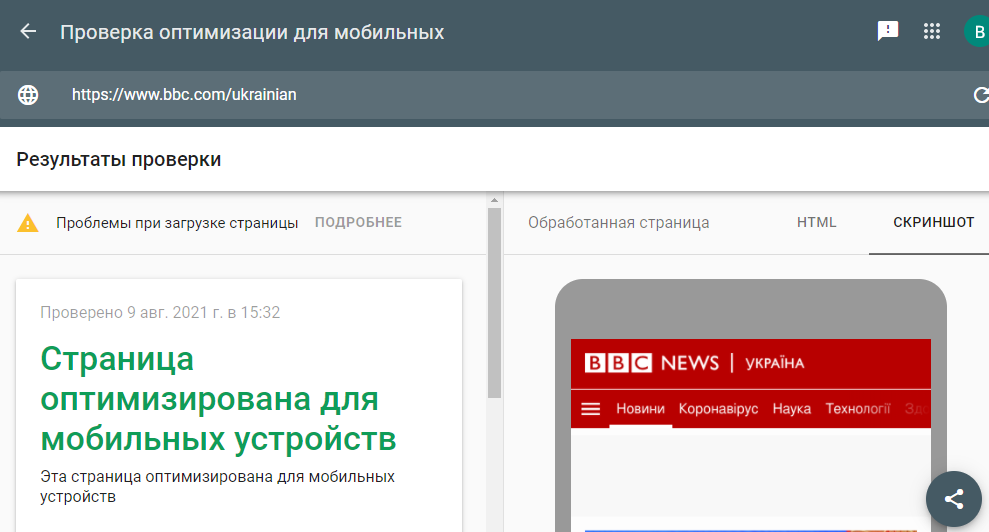Reload the test with refresh icon

click(981, 95)
